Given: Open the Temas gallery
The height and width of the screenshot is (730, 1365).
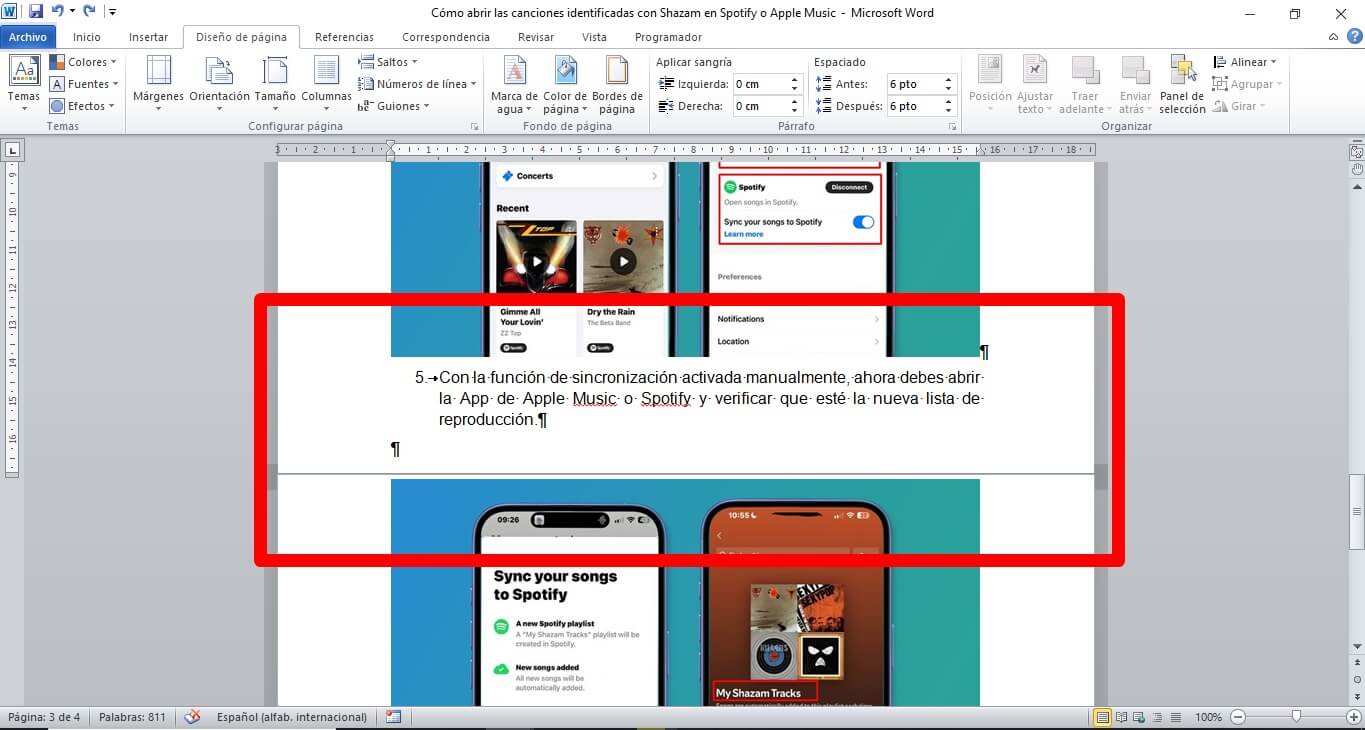Looking at the screenshot, I should point(24,84).
